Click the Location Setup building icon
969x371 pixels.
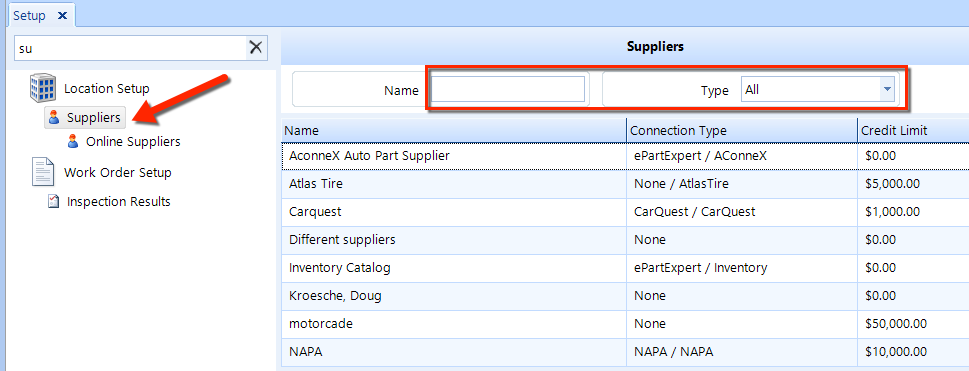pos(43,89)
